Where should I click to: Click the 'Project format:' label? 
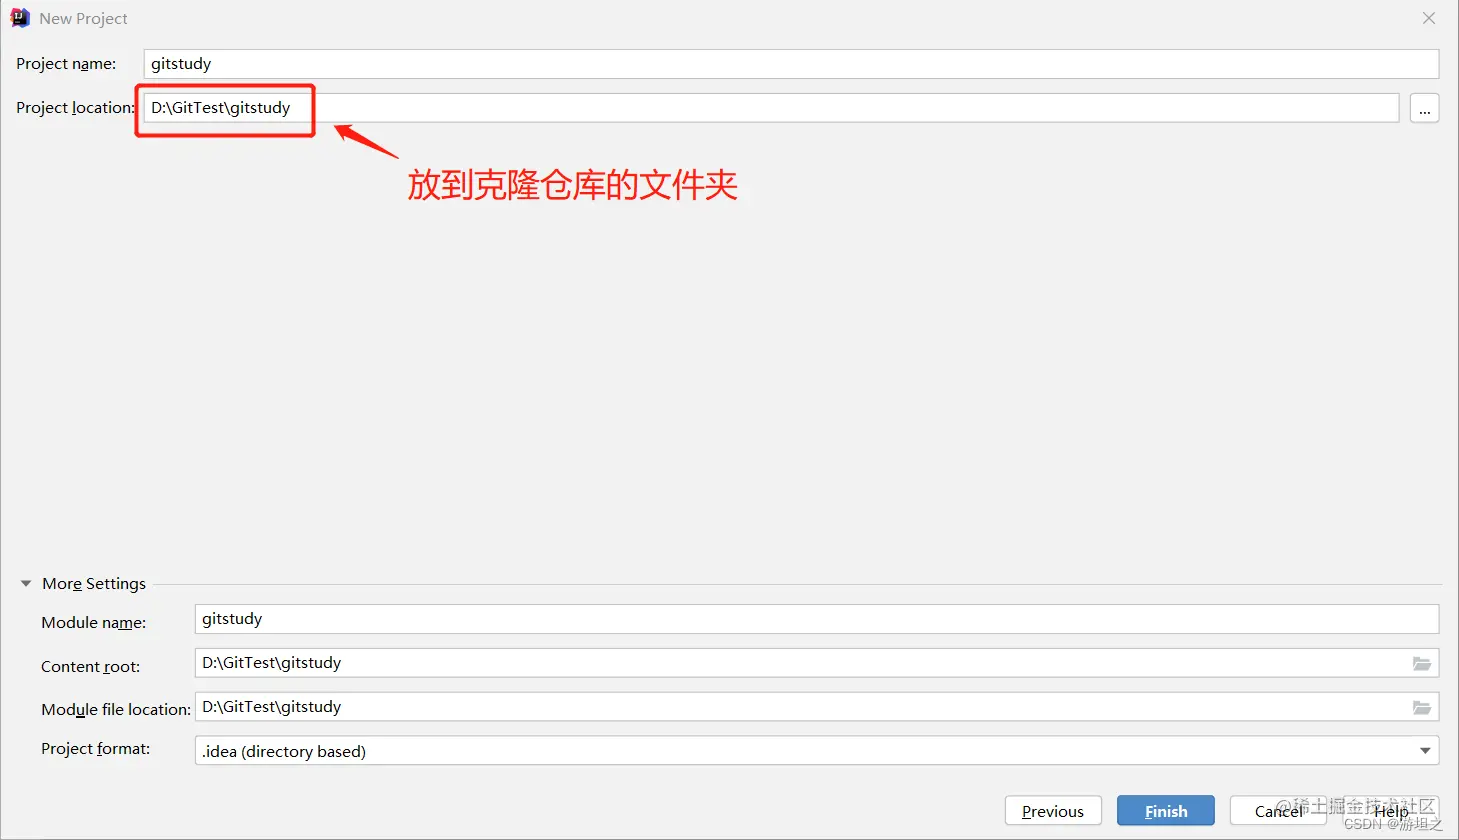[x=95, y=749]
